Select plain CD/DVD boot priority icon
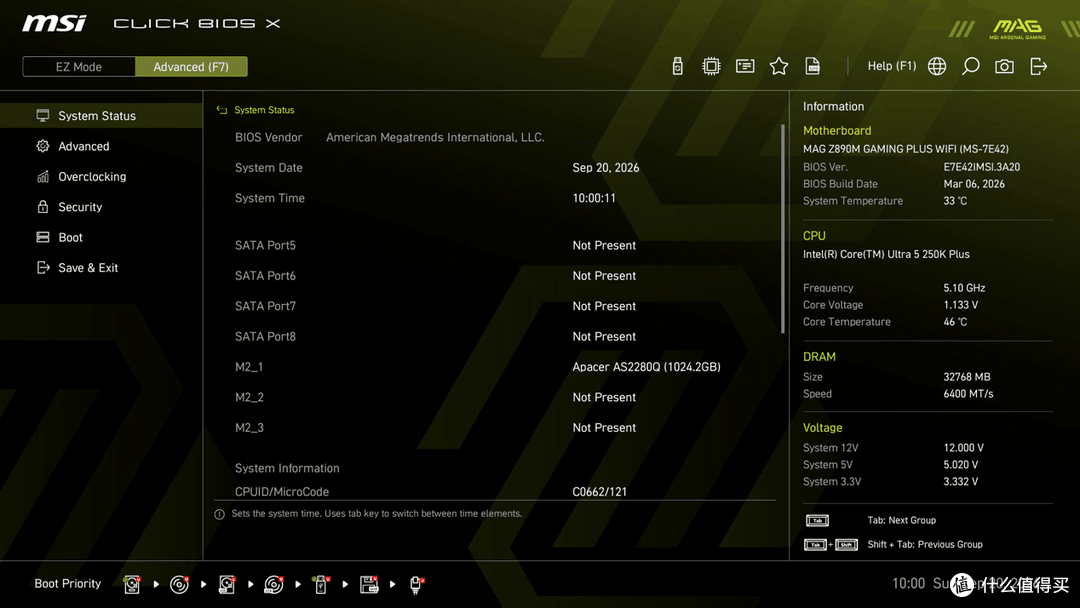 coord(179,584)
